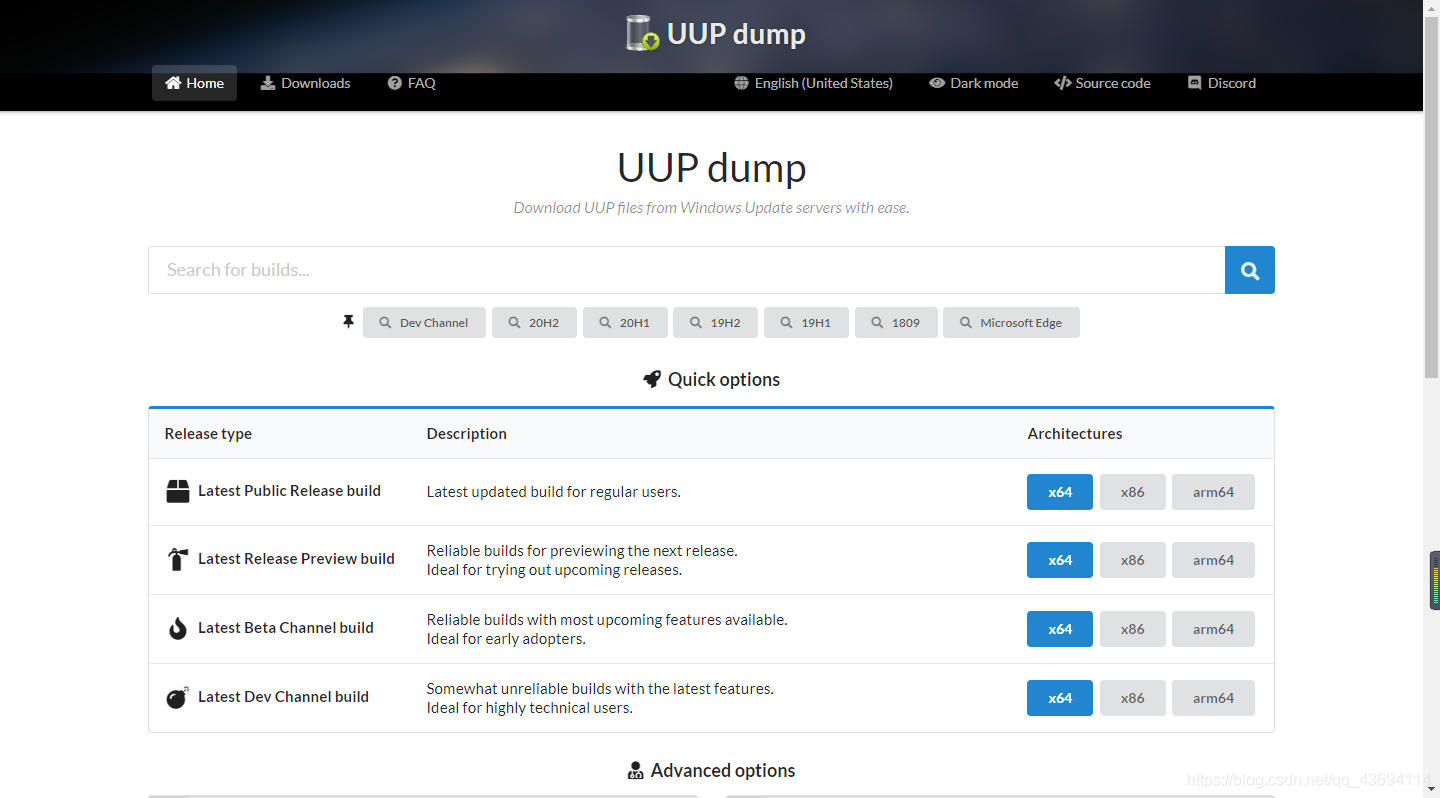This screenshot has height=798, width=1440.
Task: Select the 19H1 quick search tag
Action: pos(806,323)
